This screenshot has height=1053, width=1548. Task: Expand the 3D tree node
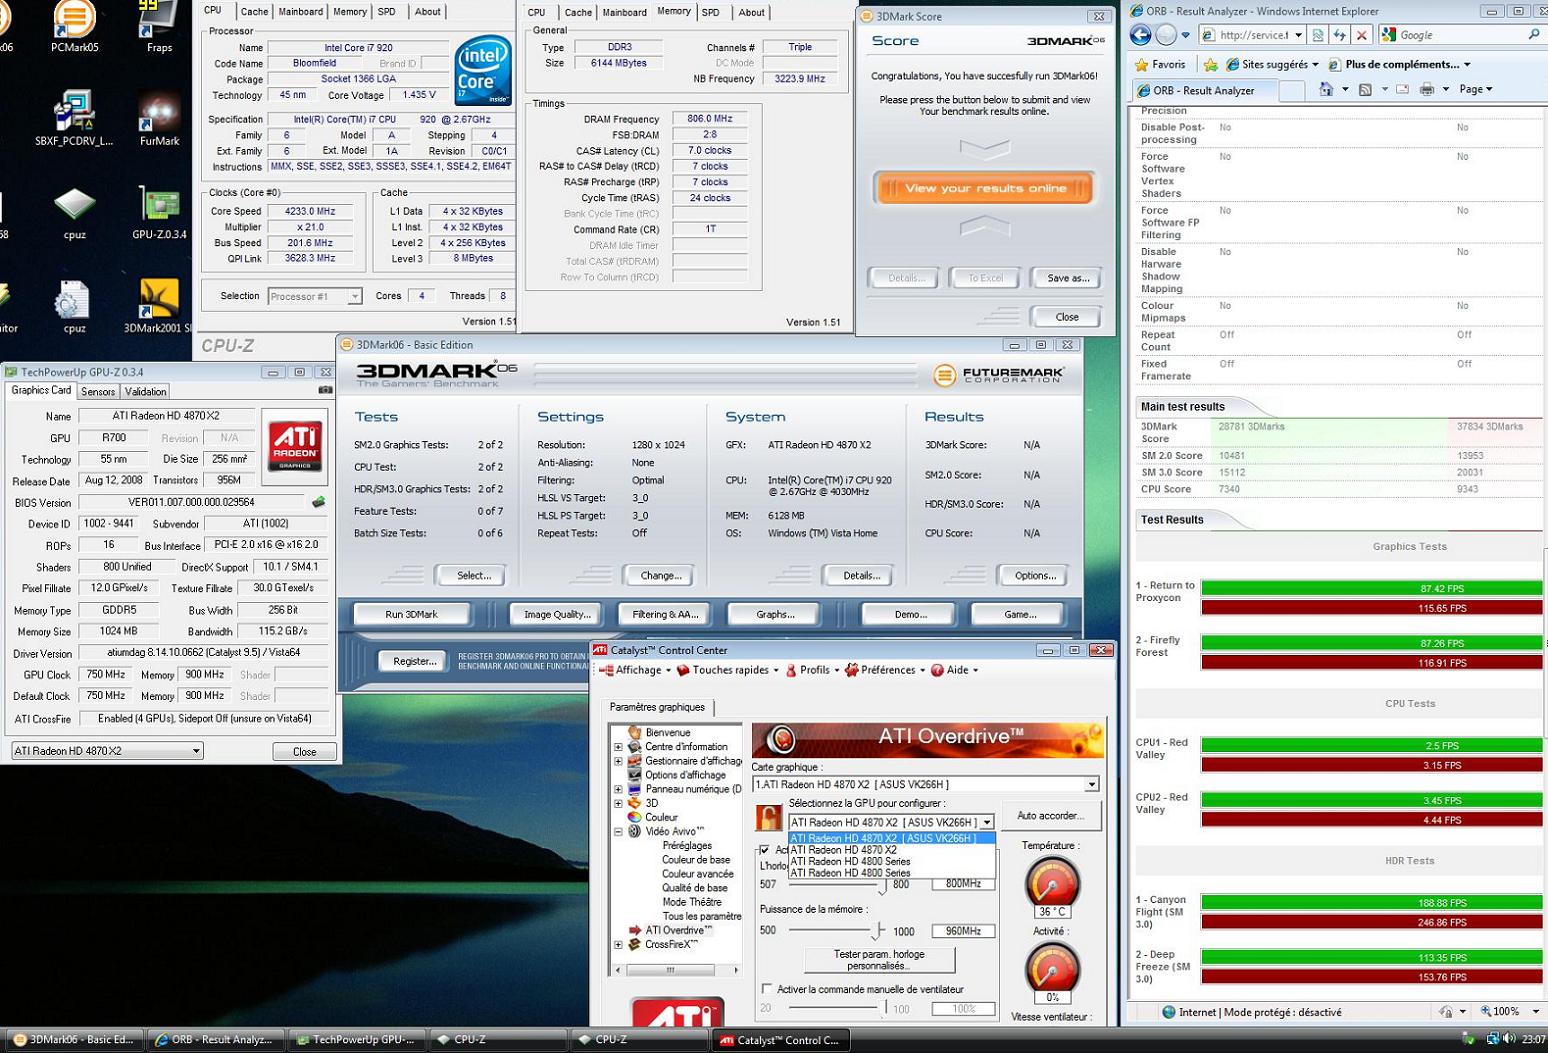(618, 803)
